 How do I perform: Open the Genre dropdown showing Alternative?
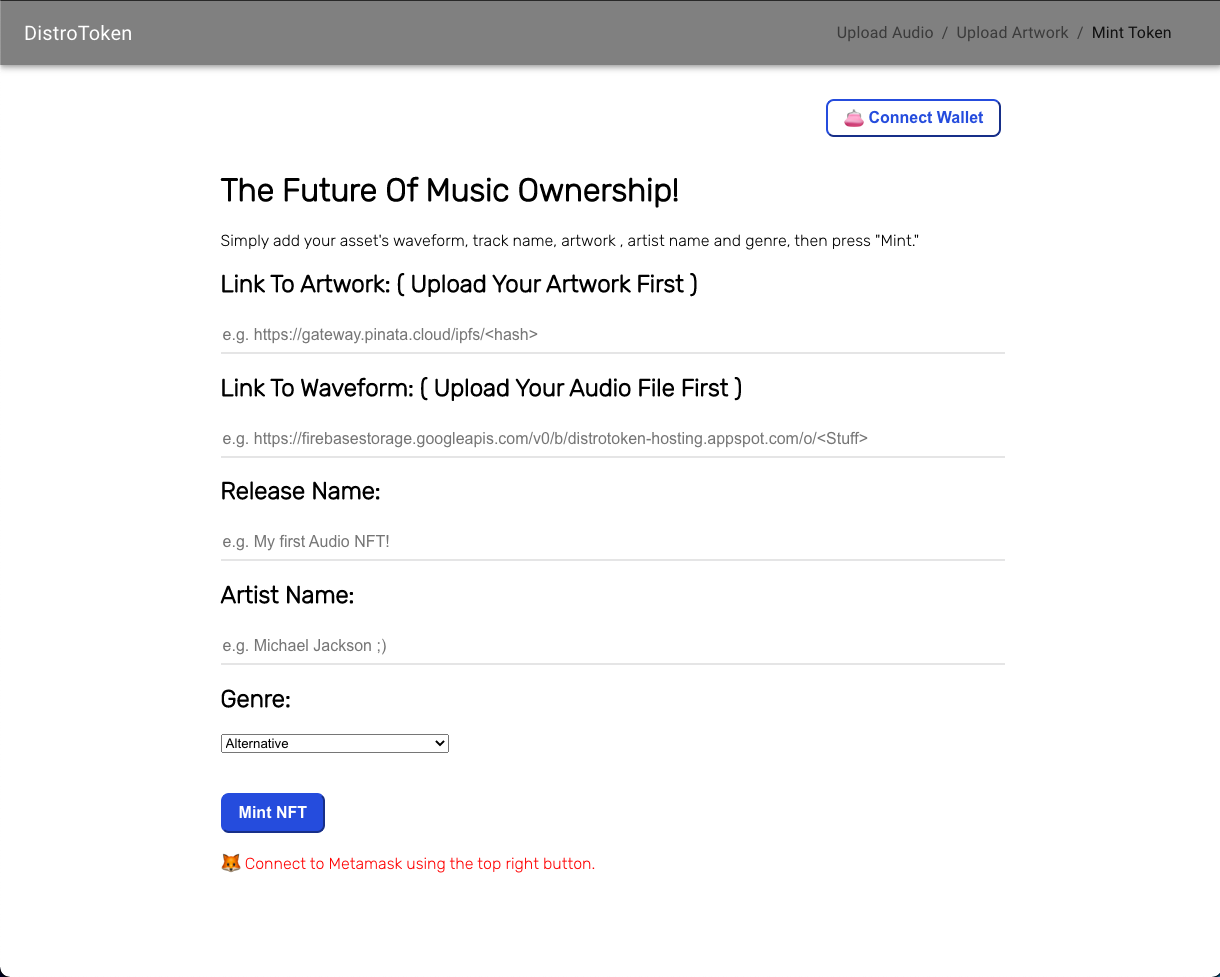coord(334,743)
